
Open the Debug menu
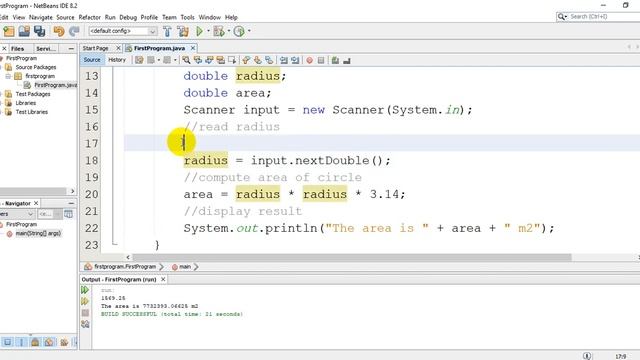(x=128, y=17)
